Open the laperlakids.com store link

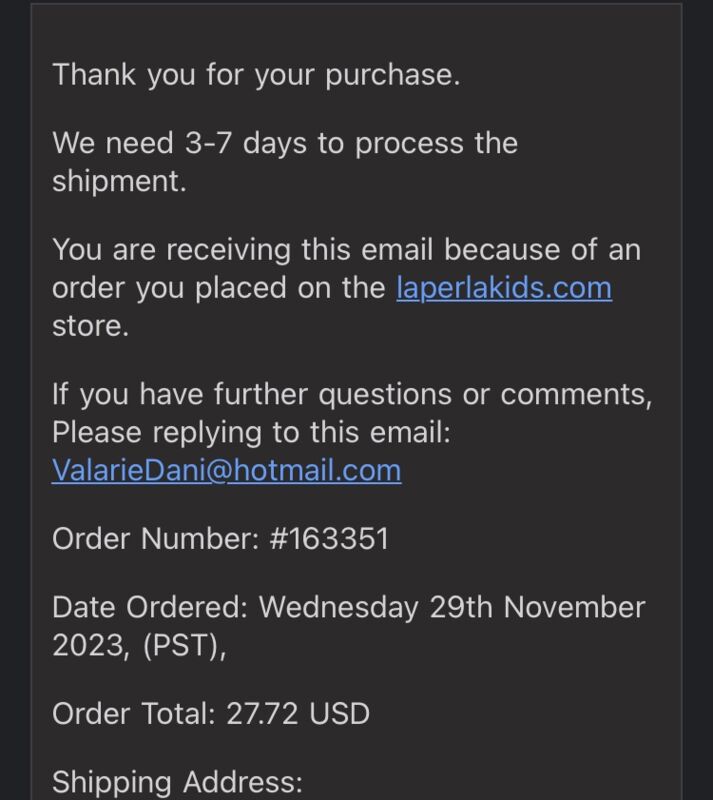(x=504, y=288)
